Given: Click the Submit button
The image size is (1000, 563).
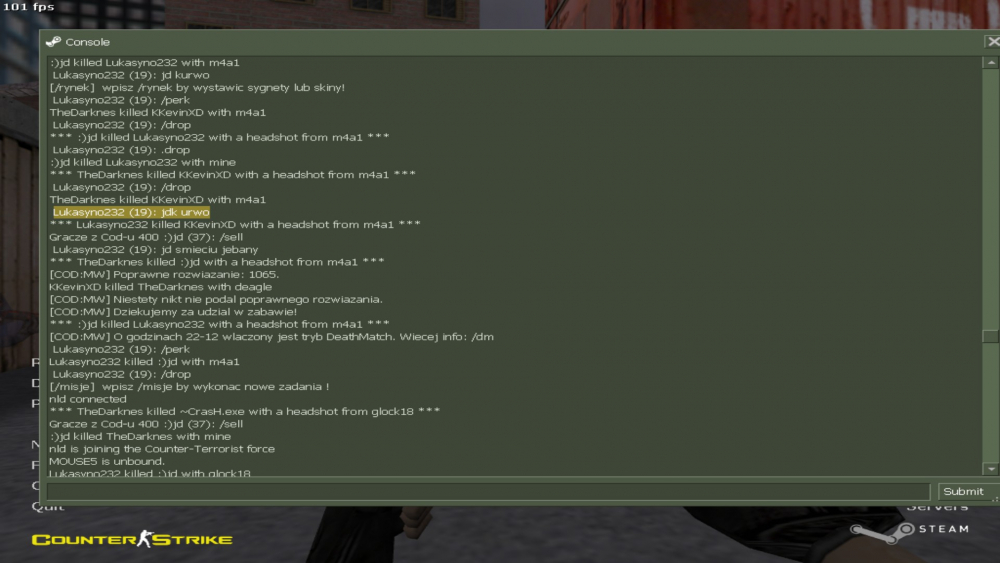Looking at the screenshot, I should pos(966,492).
